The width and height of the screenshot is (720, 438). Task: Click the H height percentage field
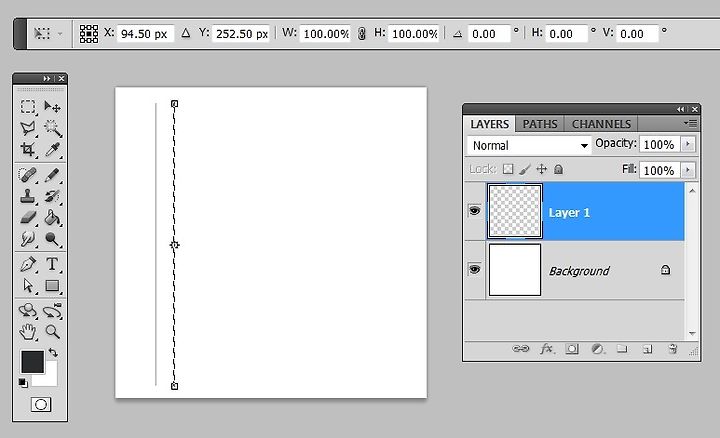(x=414, y=34)
